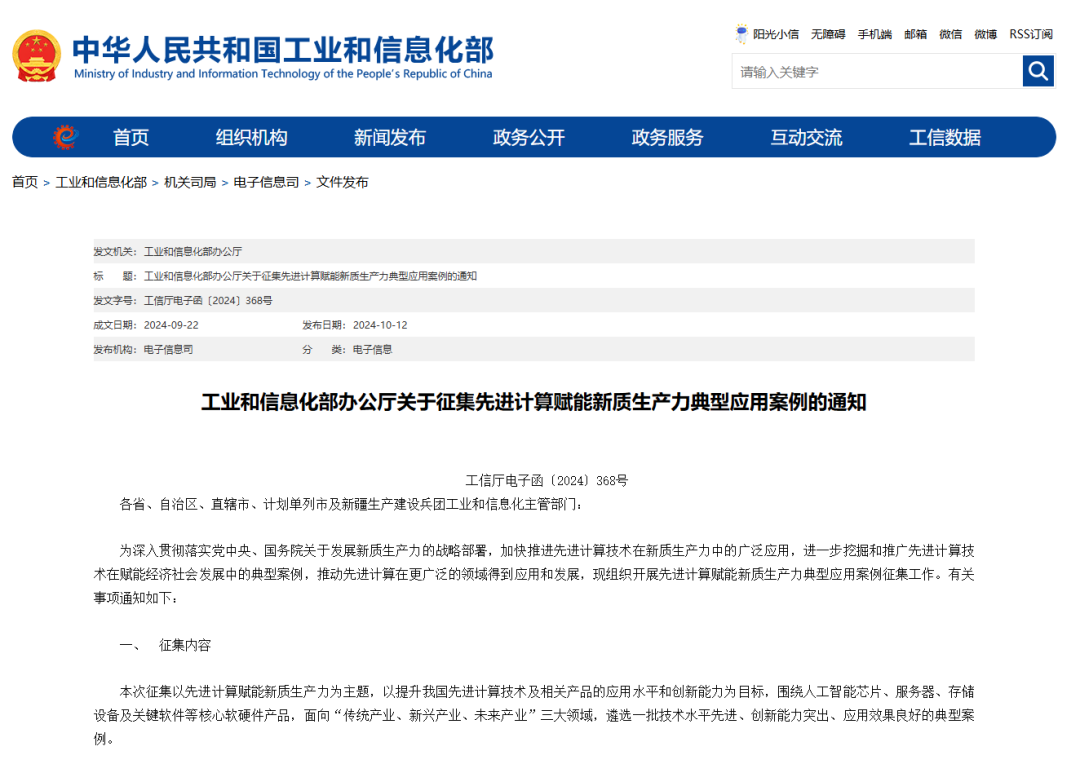
Task: Click the section heading 一、征集内容
Action: click(x=165, y=646)
